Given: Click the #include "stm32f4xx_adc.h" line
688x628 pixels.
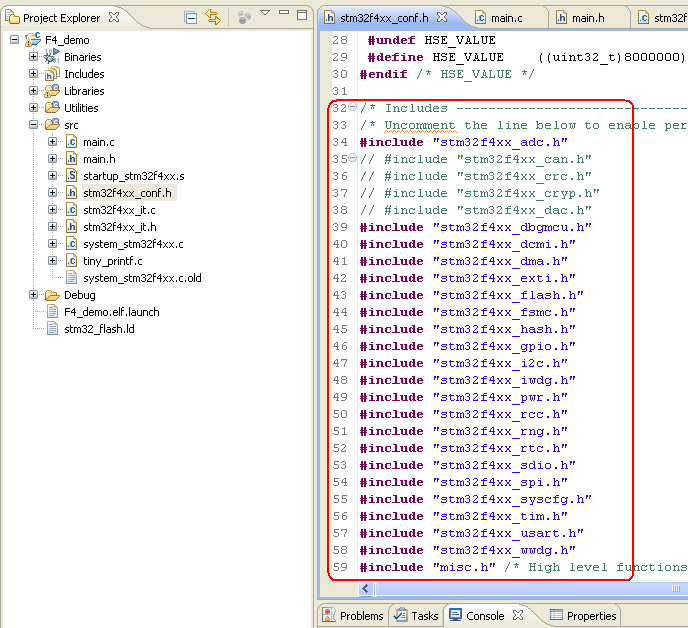Looking at the screenshot, I should 463,142.
